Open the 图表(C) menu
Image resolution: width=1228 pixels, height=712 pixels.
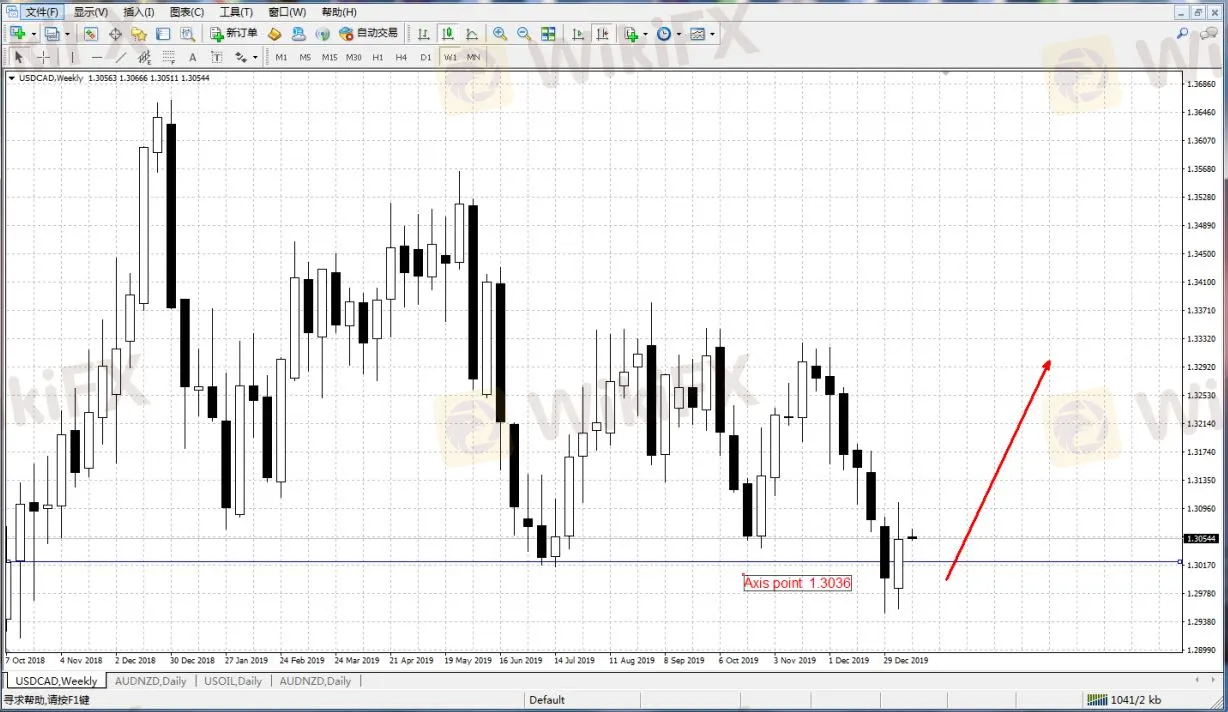pos(187,12)
